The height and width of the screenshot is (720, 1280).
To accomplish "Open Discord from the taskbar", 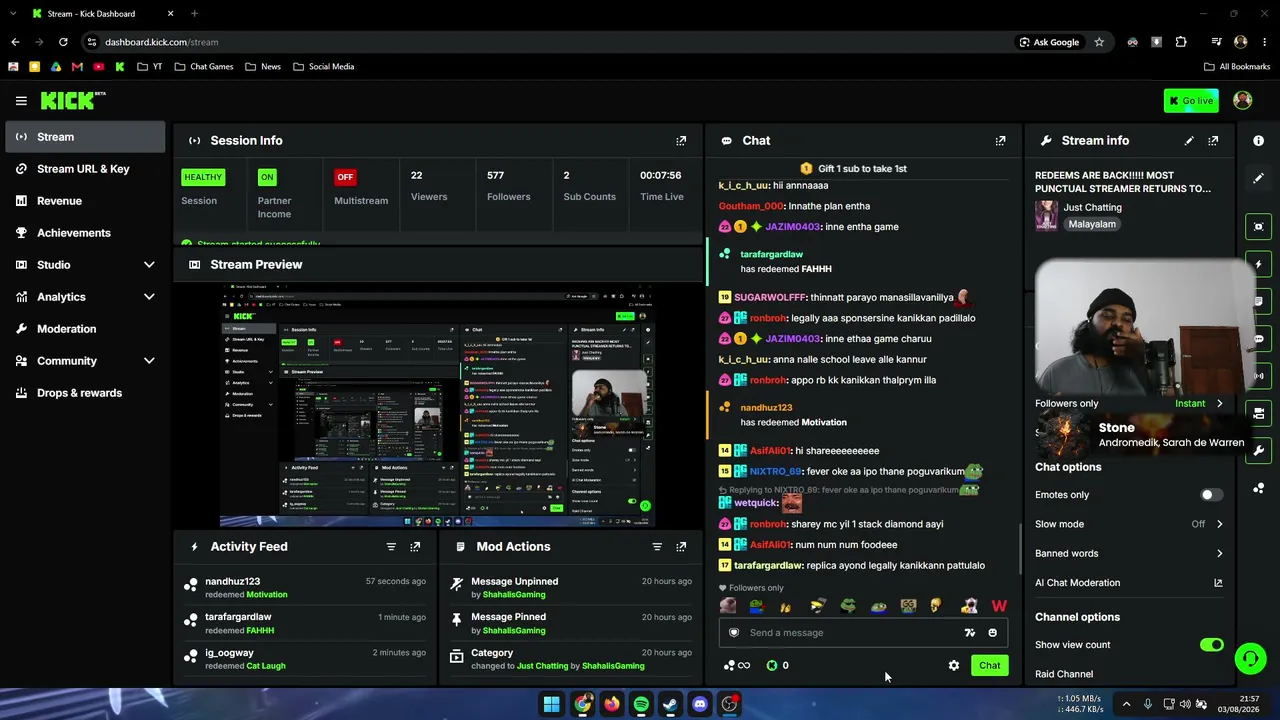I will click(x=700, y=704).
